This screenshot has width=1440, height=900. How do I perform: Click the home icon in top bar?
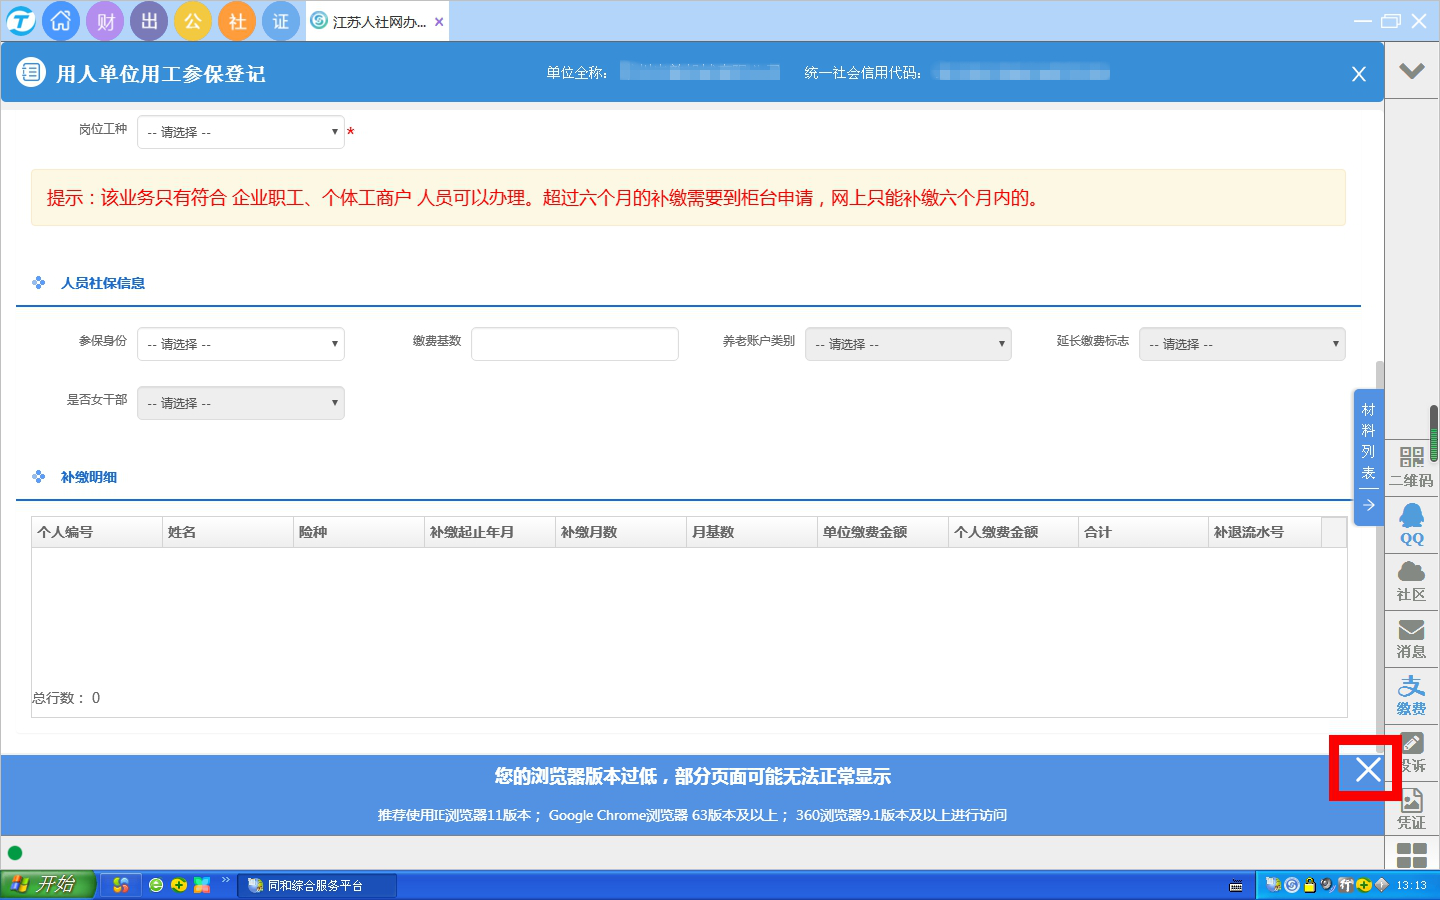point(61,21)
